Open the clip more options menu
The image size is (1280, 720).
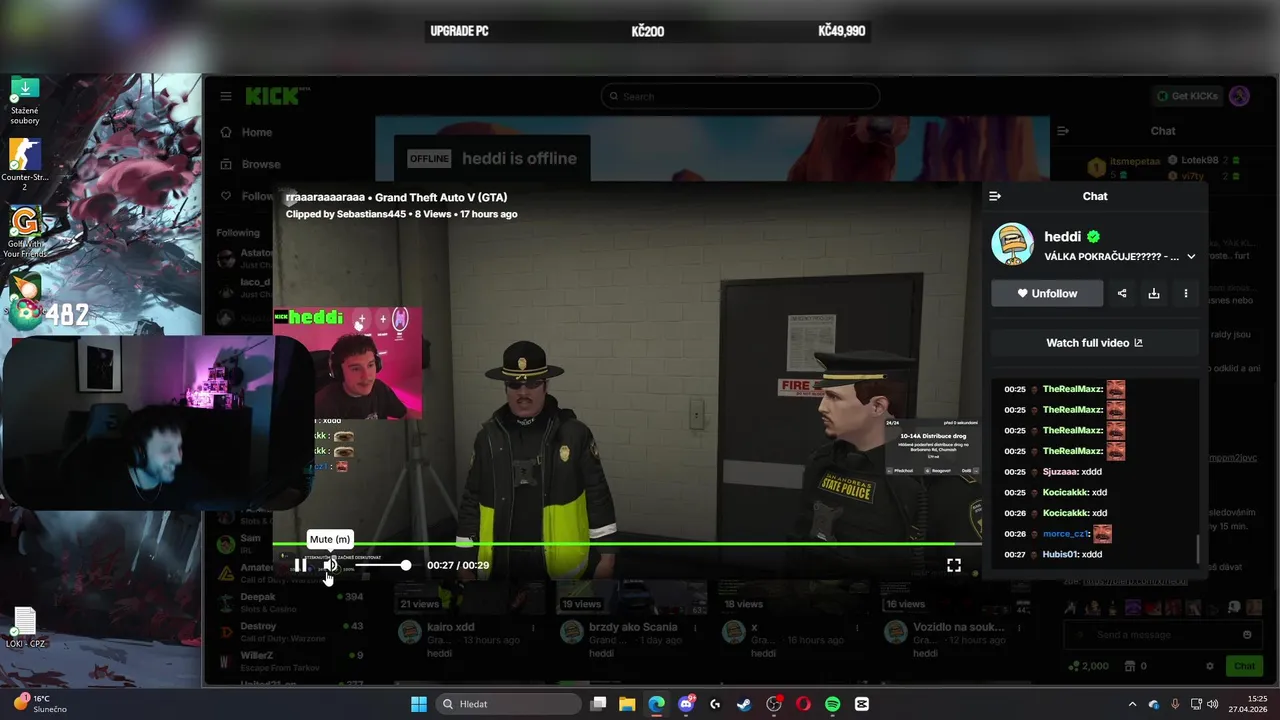[1186, 293]
